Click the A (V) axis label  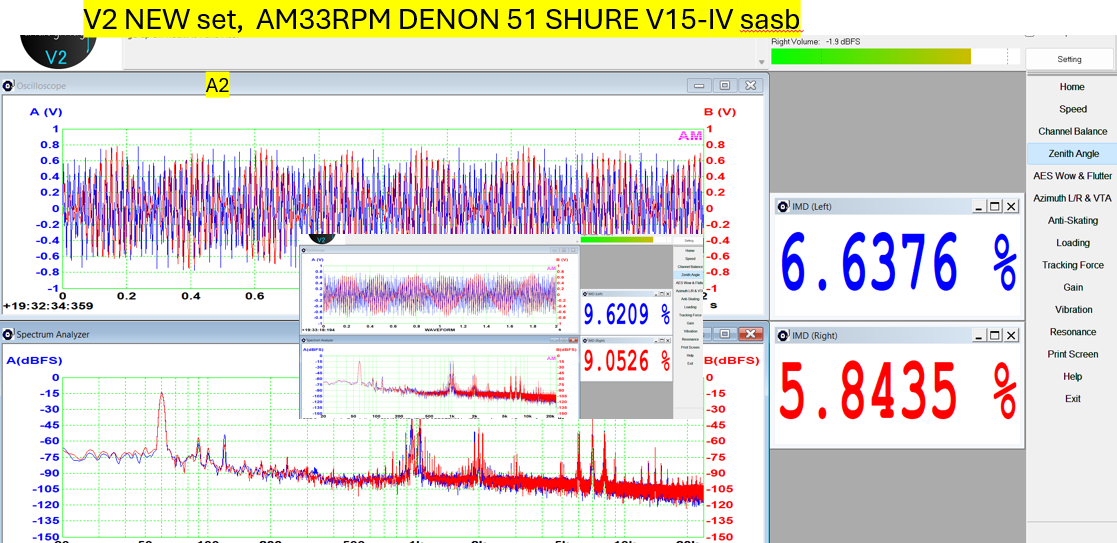[x=46, y=111]
